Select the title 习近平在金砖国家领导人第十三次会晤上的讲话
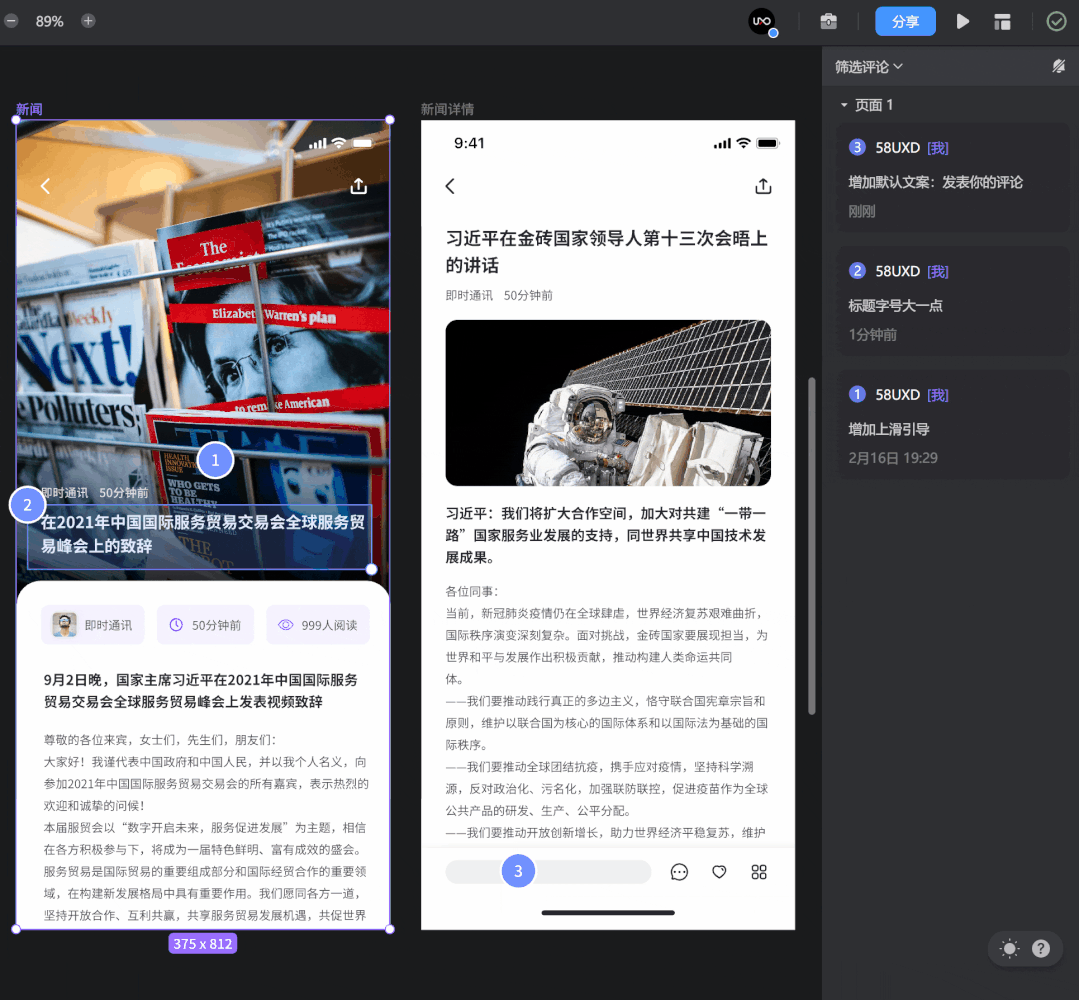The image size is (1079, 1000). (x=606, y=251)
